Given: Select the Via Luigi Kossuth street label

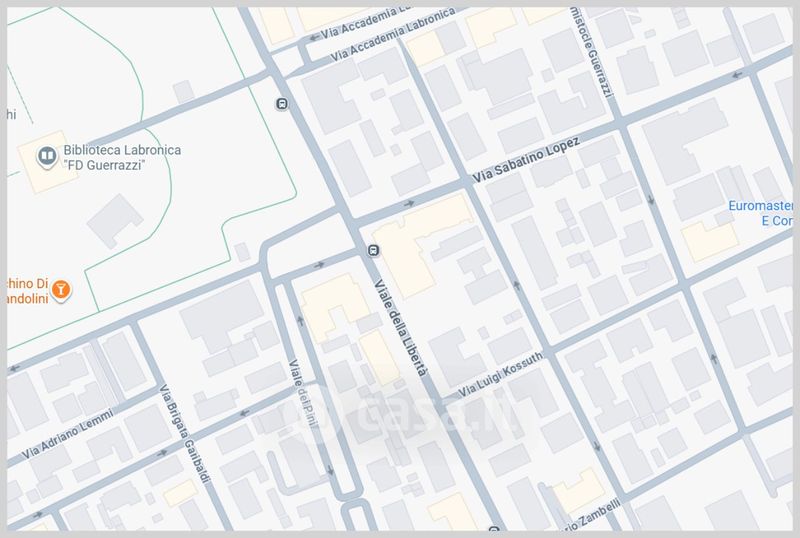Looking at the screenshot, I should (x=501, y=372).
